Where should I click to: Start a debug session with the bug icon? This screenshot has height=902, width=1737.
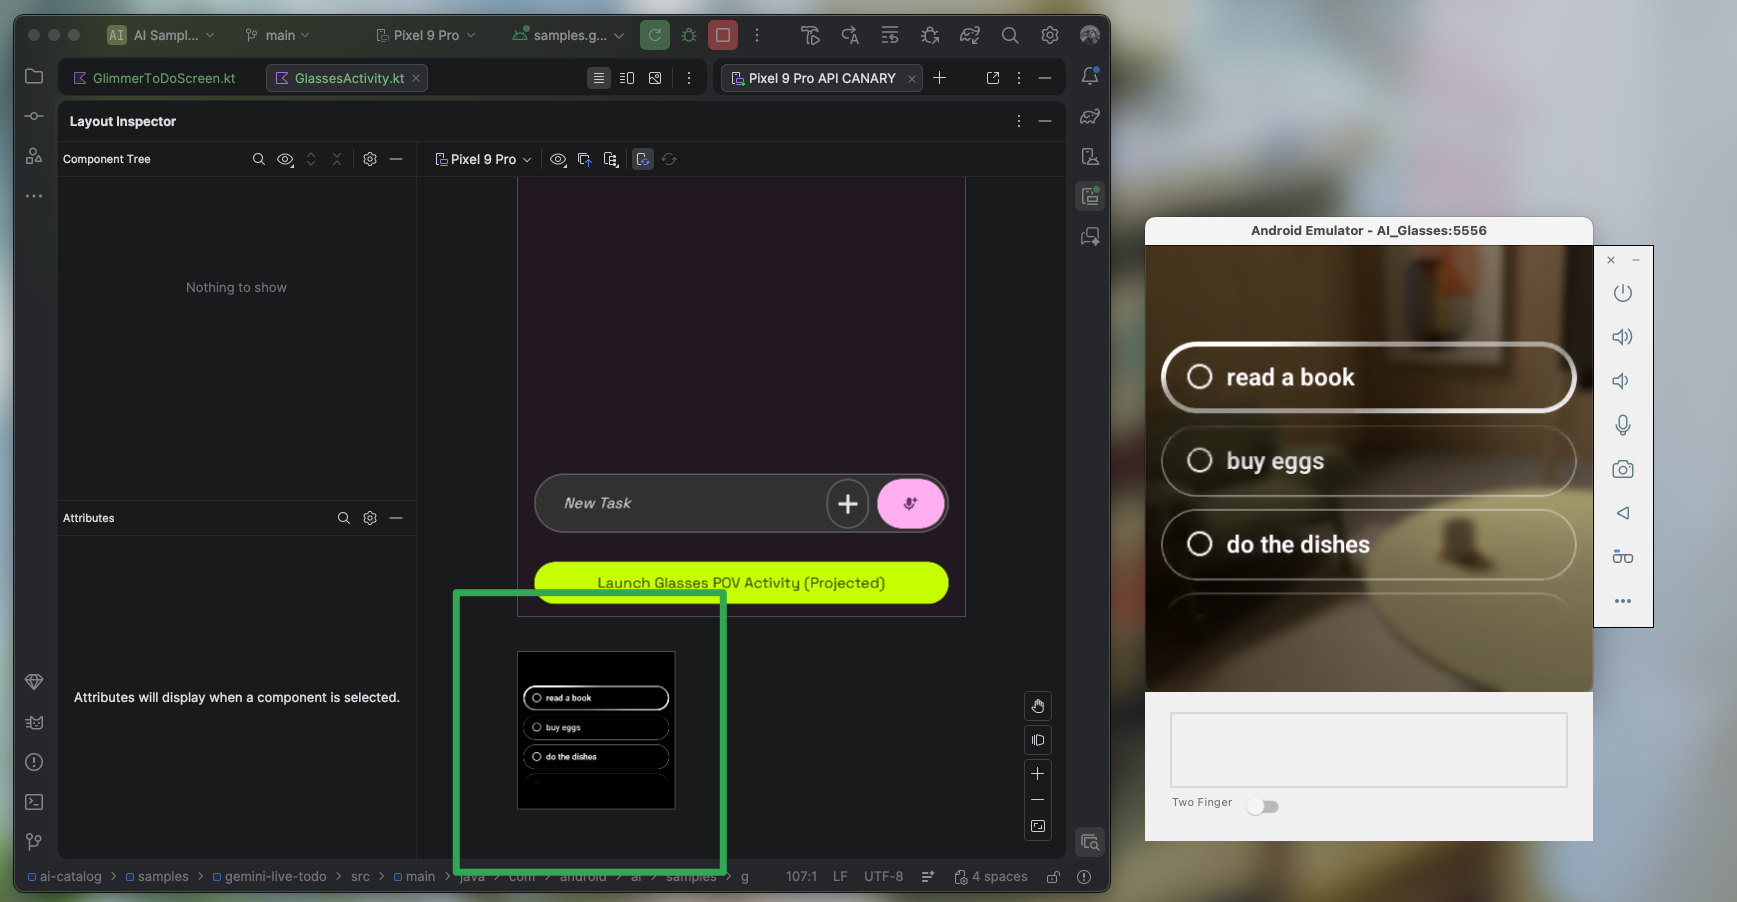tap(688, 34)
